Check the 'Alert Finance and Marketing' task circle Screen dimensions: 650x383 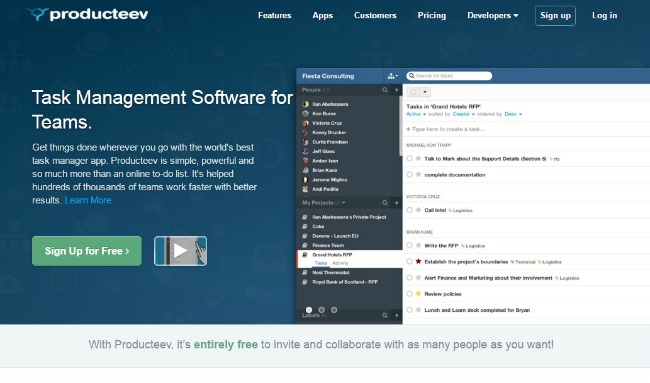click(409, 278)
